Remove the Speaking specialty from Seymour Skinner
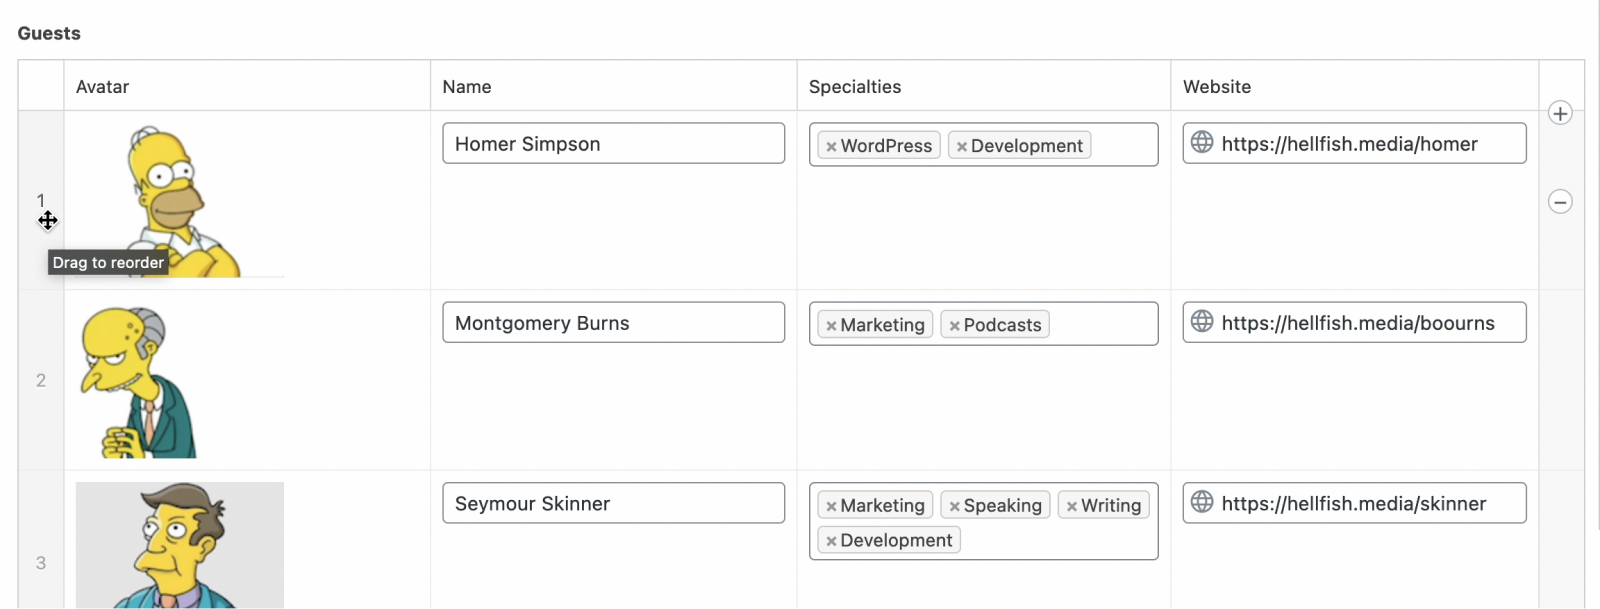Viewport: 1600px width, 609px height. coord(953,505)
